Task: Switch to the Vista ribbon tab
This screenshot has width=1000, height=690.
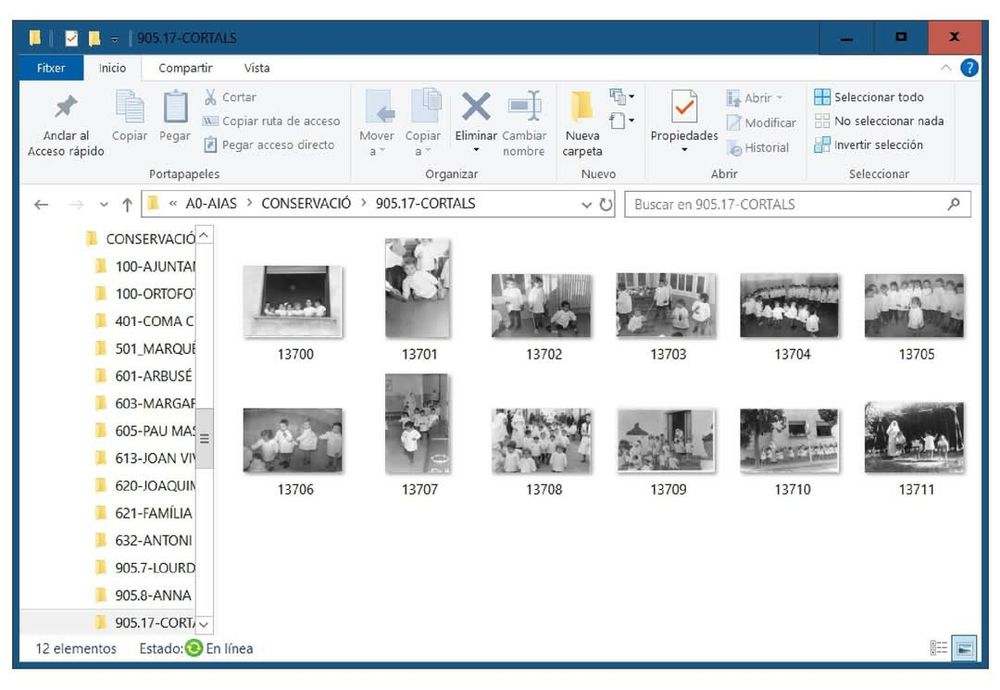Action: click(x=256, y=68)
